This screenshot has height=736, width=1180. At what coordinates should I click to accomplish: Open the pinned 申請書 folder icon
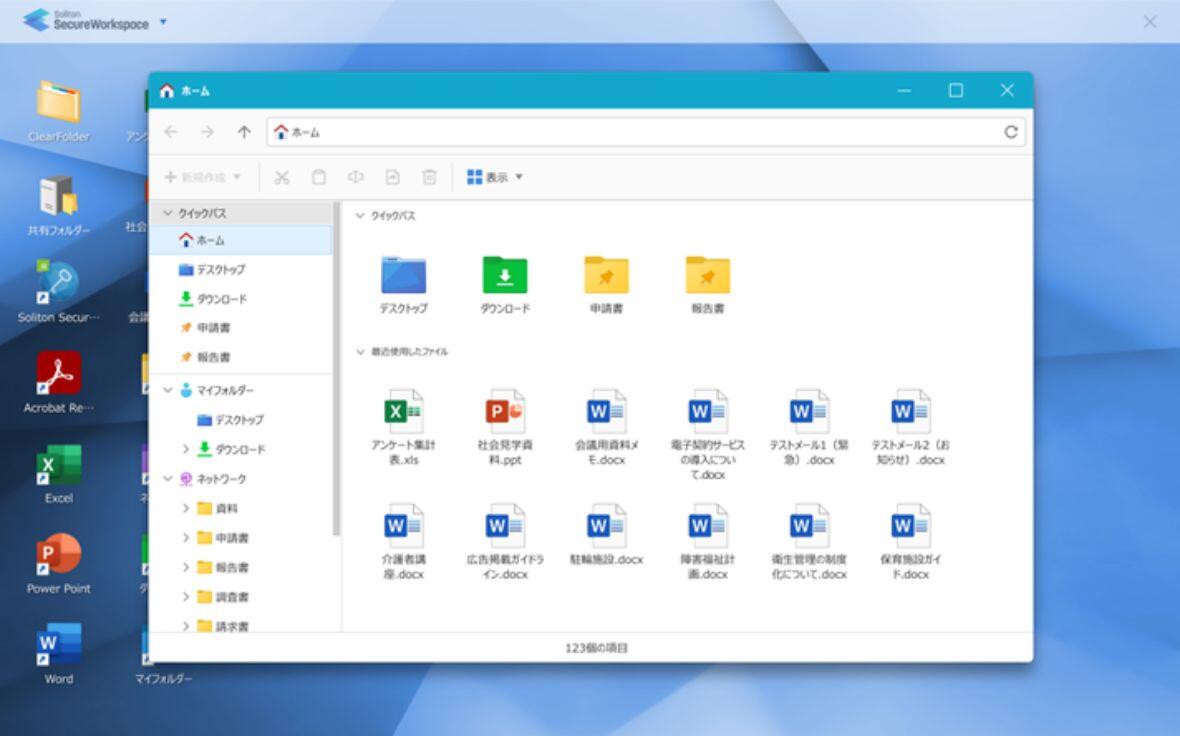click(x=607, y=284)
